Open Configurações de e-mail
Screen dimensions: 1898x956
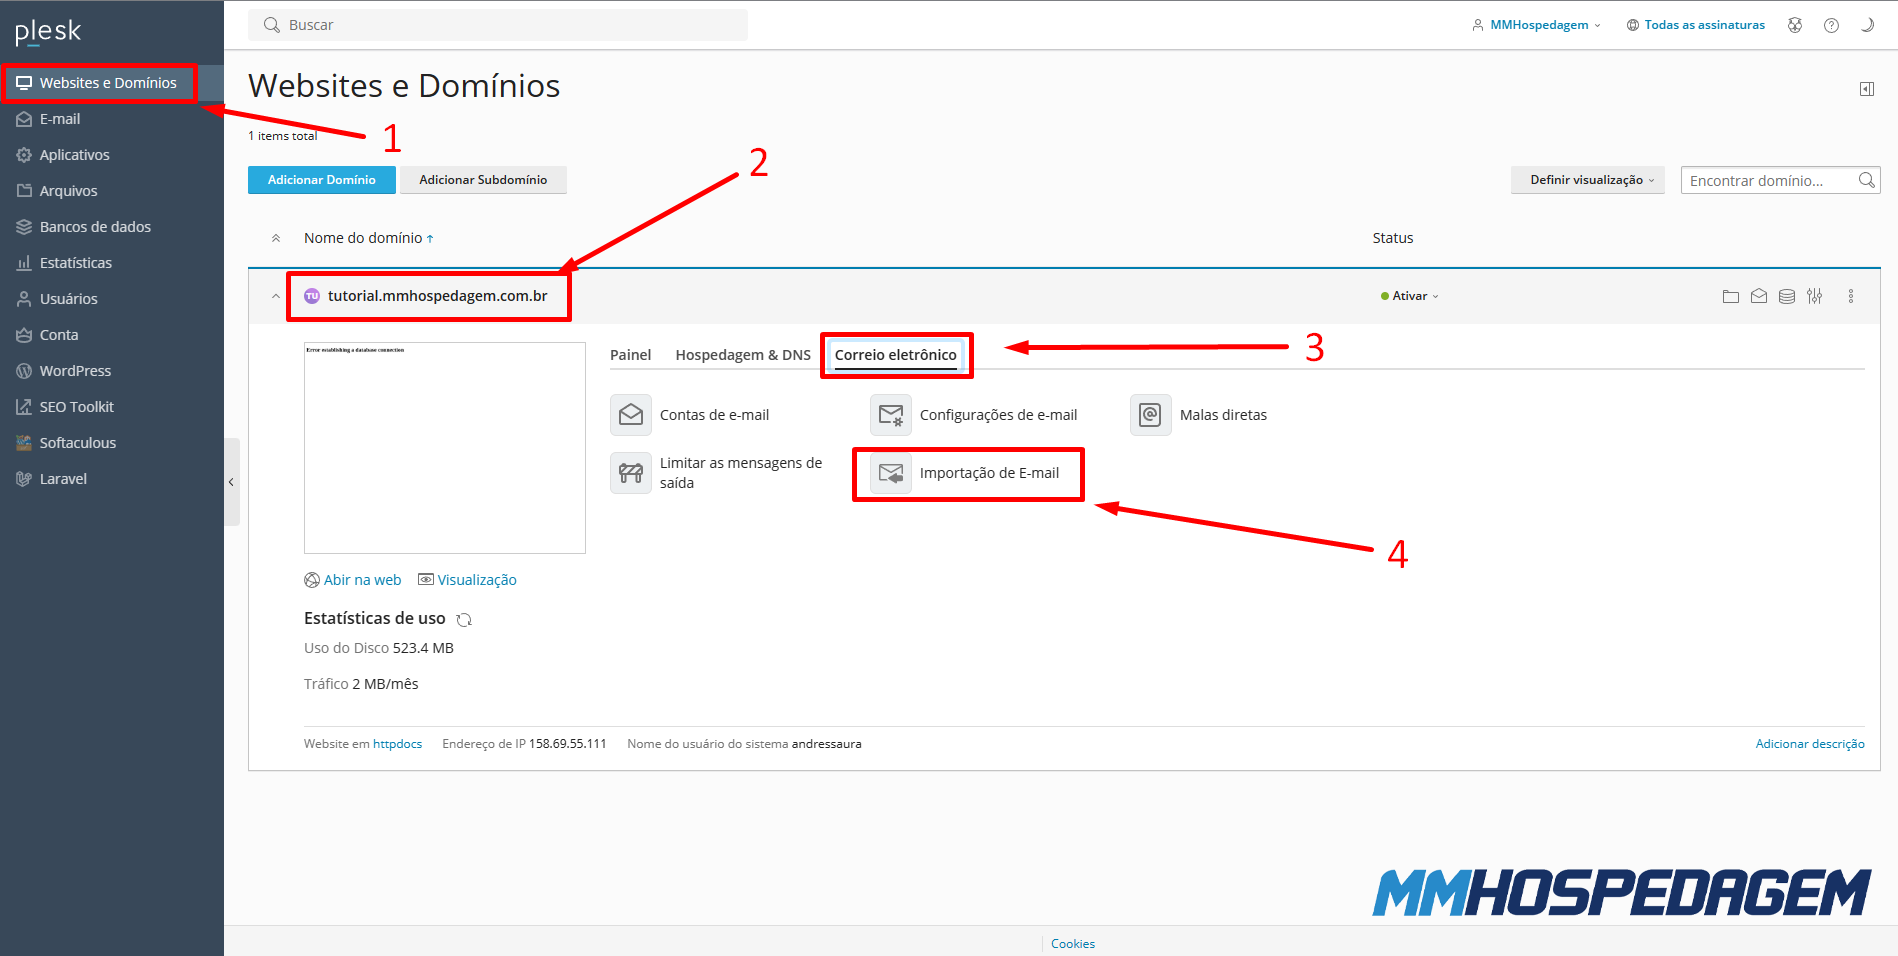(x=974, y=415)
